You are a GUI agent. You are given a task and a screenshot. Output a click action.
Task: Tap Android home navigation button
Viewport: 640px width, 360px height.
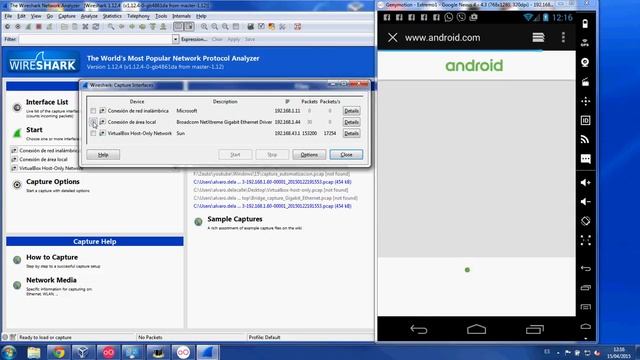click(x=476, y=329)
